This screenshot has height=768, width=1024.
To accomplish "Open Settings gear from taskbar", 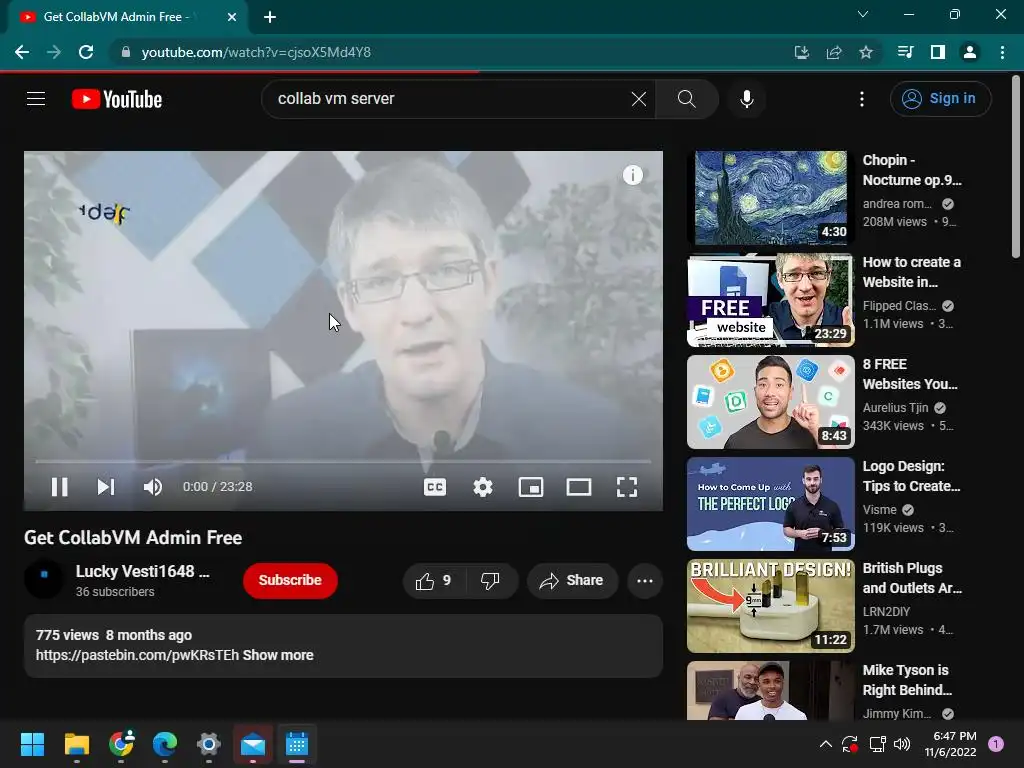I will (209, 744).
